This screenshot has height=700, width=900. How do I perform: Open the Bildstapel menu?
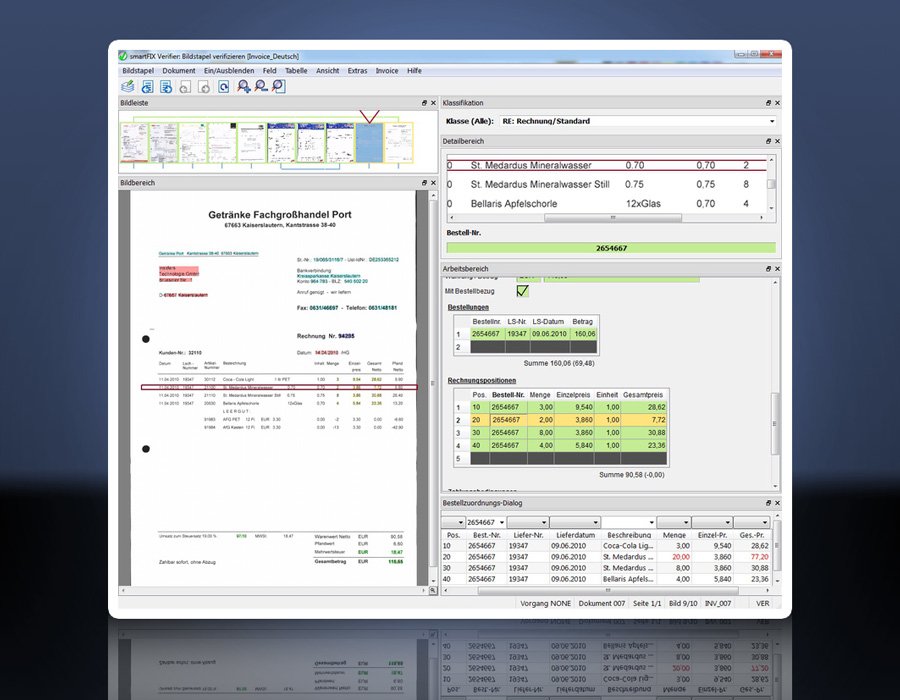point(138,71)
